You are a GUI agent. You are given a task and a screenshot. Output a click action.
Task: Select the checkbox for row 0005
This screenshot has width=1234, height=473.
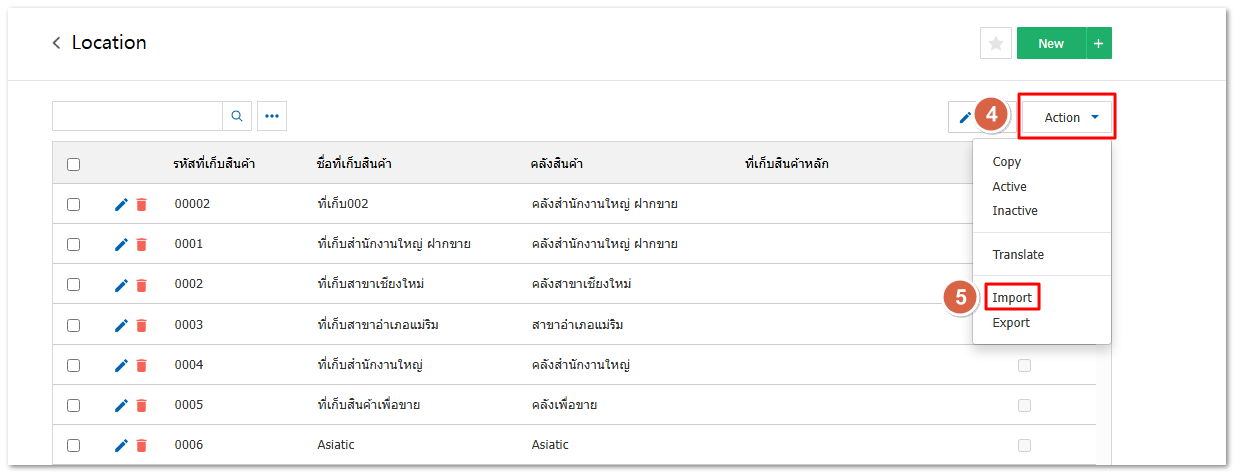tap(73, 405)
